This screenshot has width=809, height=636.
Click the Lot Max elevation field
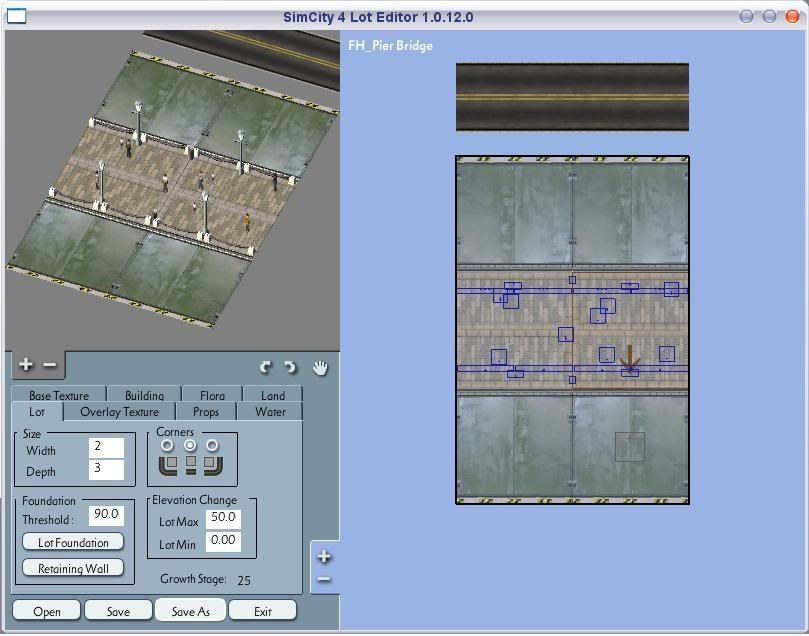(x=223, y=518)
